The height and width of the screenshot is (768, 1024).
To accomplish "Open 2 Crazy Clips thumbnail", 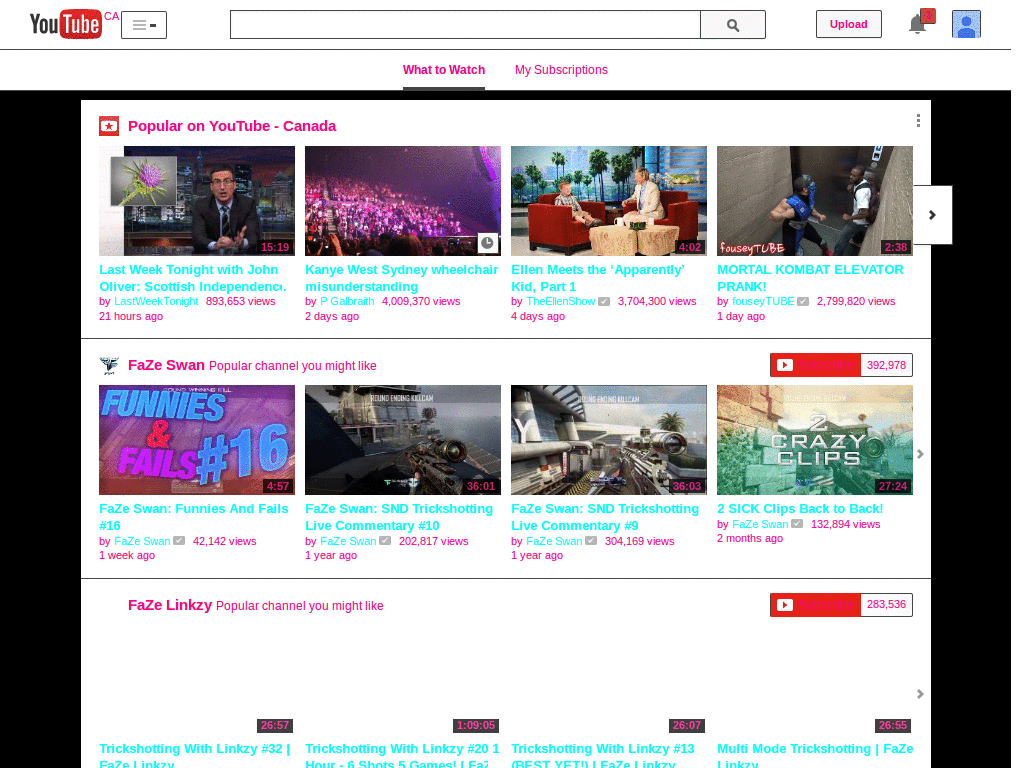I will pos(814,440).
